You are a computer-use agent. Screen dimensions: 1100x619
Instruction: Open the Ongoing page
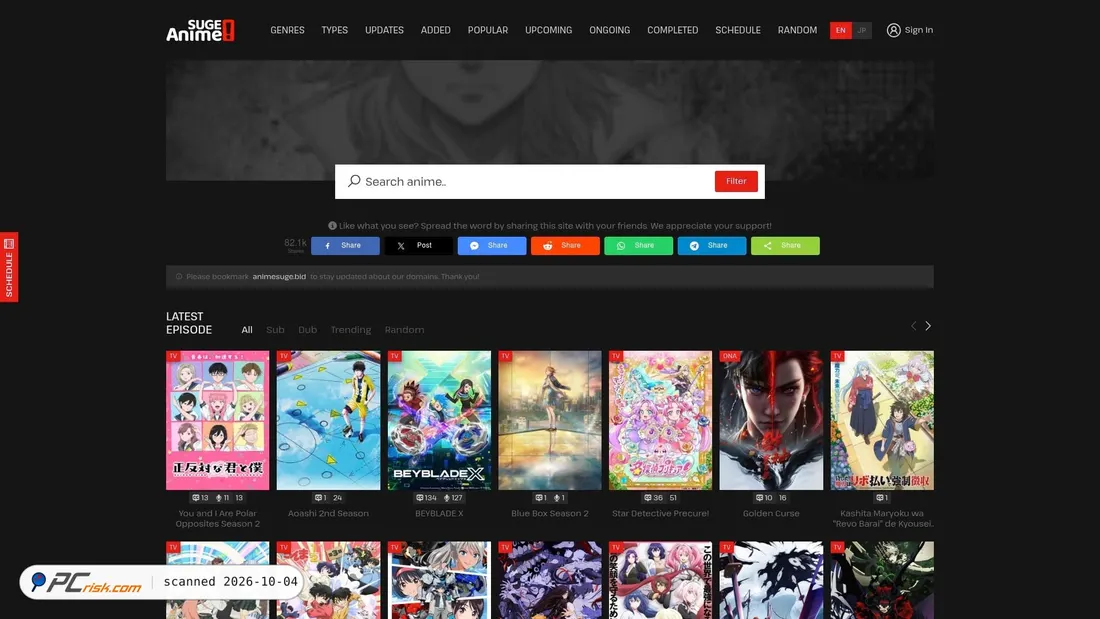coord(610,30)
